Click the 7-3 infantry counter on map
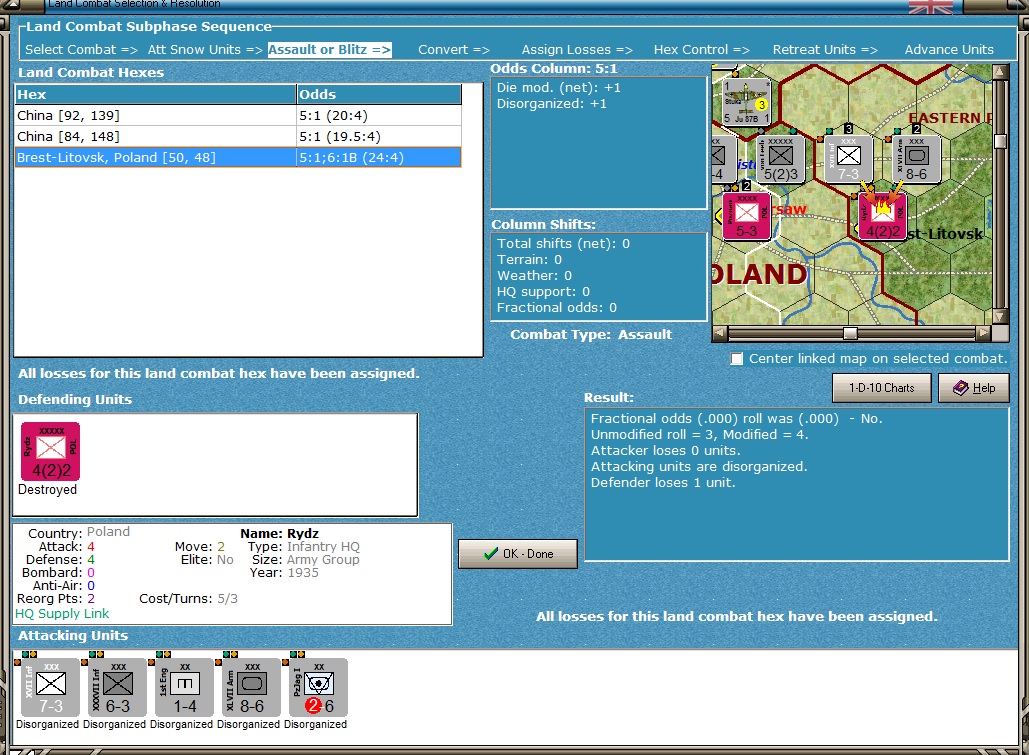Image resolution: width=1029 pixels, height=755 pixels. [x=849, y=159]
